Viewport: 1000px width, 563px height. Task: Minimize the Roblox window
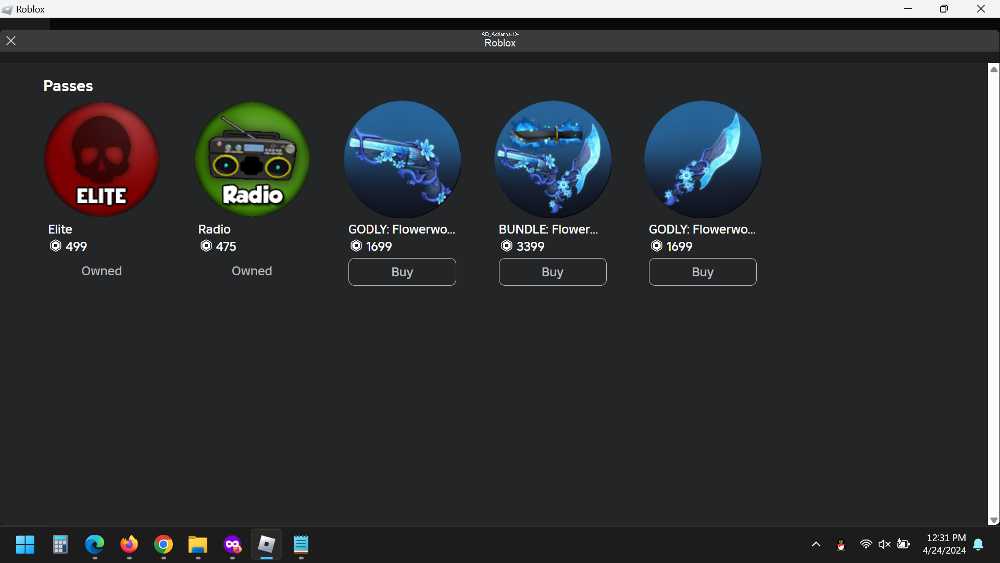[908, 9]
